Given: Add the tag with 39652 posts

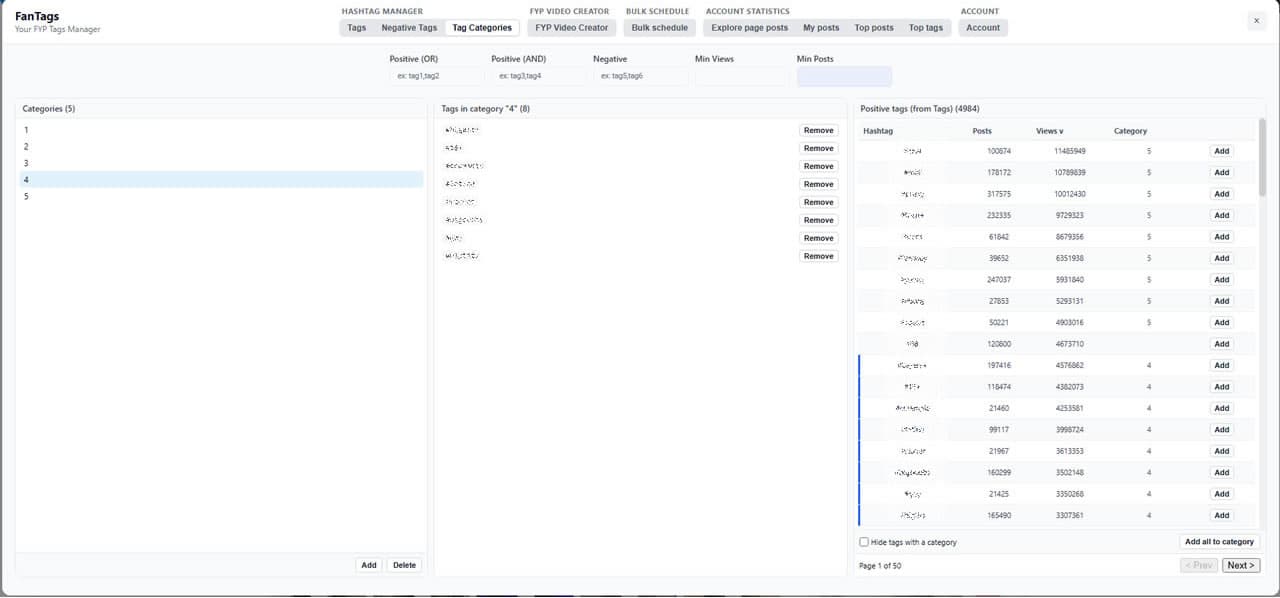Looking at the screenshot, I should [1221, 258].
